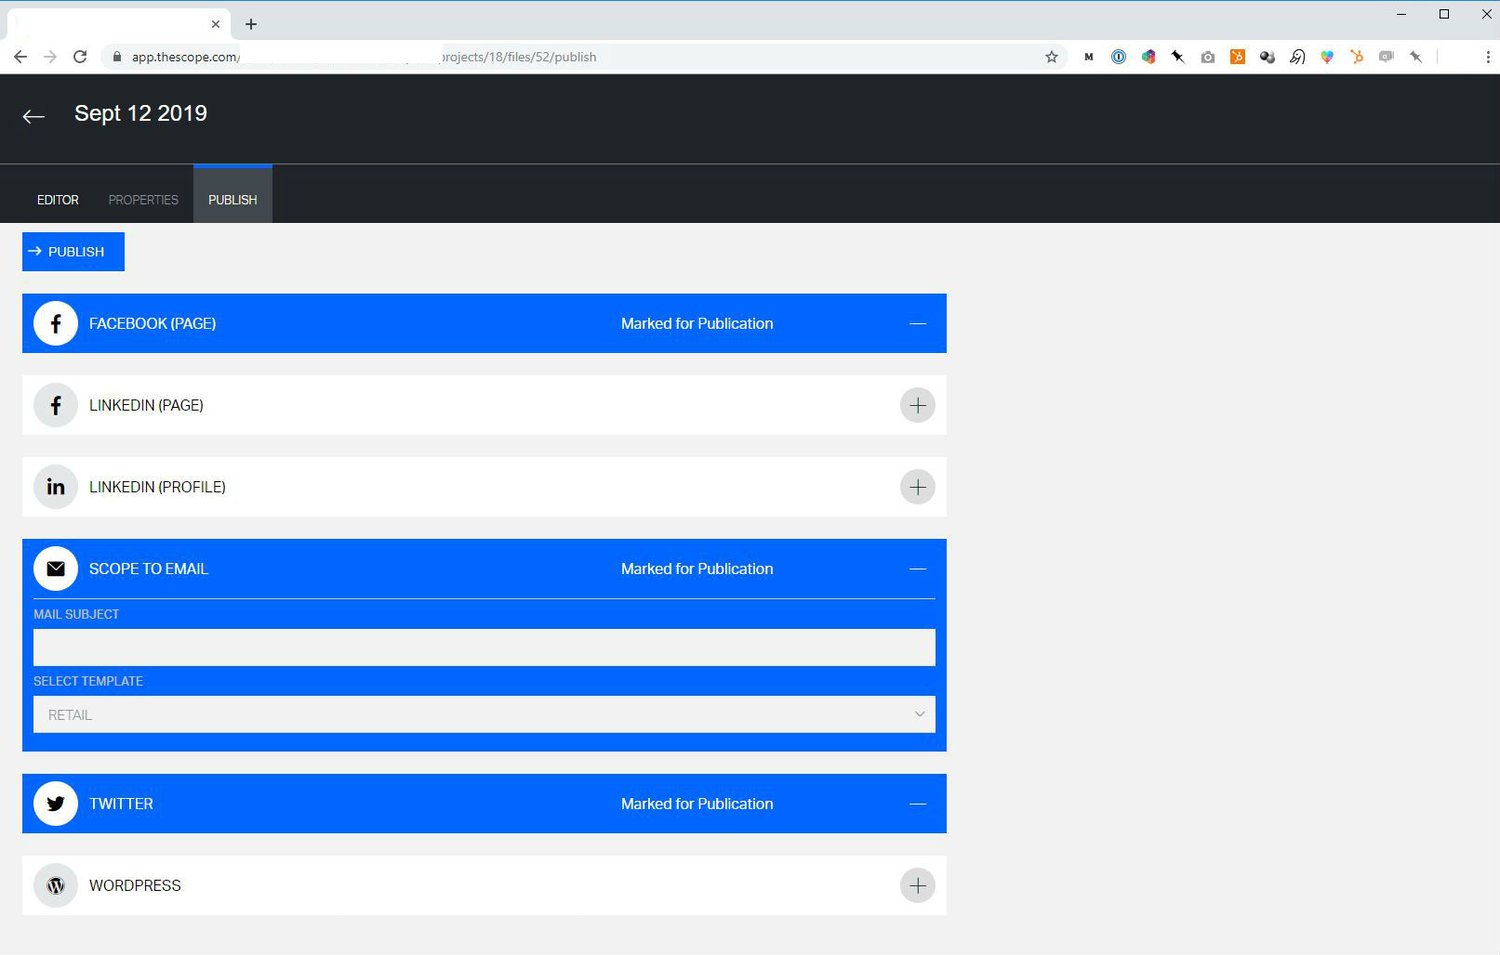Unmark Facebook (Page) from publication
Viewport: 1500px width, 955px height.
tap(917, 323)
